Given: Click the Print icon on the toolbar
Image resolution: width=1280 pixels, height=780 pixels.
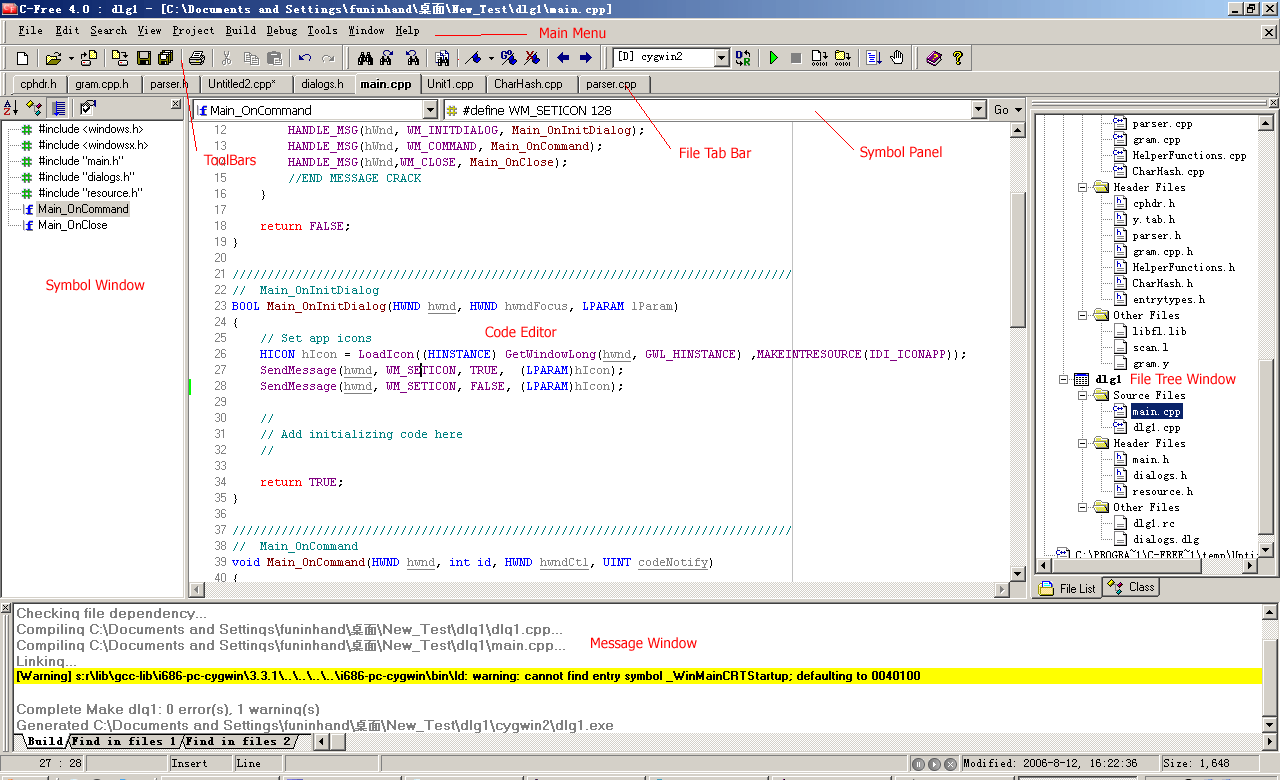Looking at the screenshot, I should pyautogui.click(x=195, y=57).
